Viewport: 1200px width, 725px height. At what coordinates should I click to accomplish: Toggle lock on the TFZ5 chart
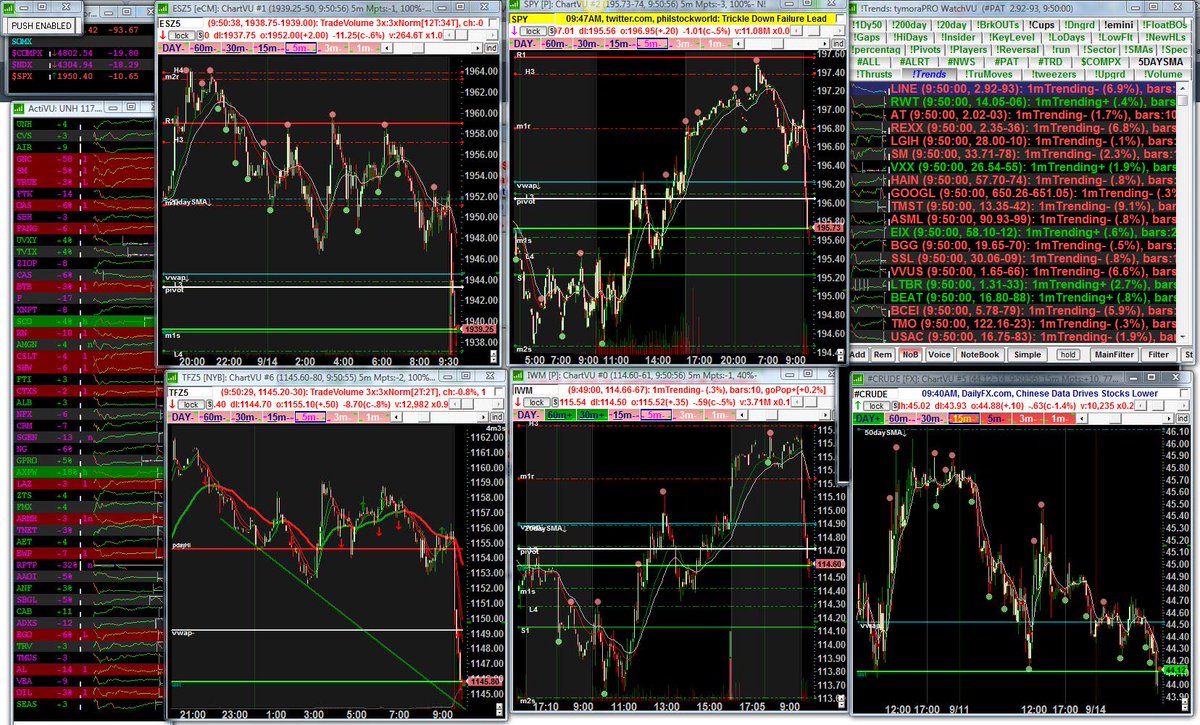(x=190, y=403)
